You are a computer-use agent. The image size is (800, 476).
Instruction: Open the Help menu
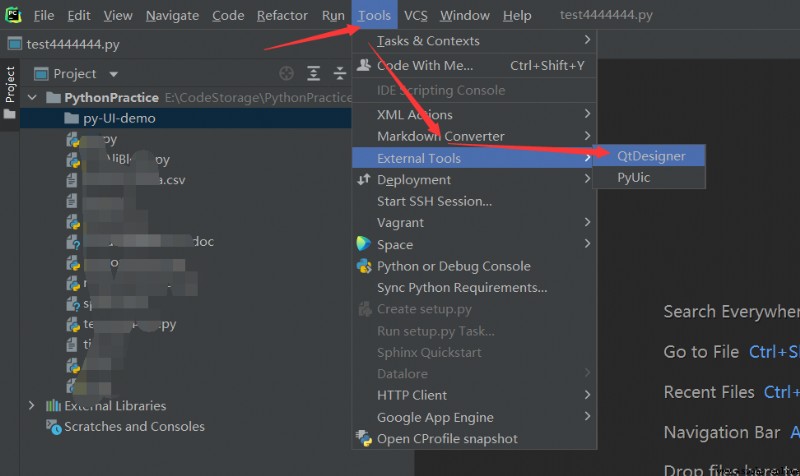point(517,16)
